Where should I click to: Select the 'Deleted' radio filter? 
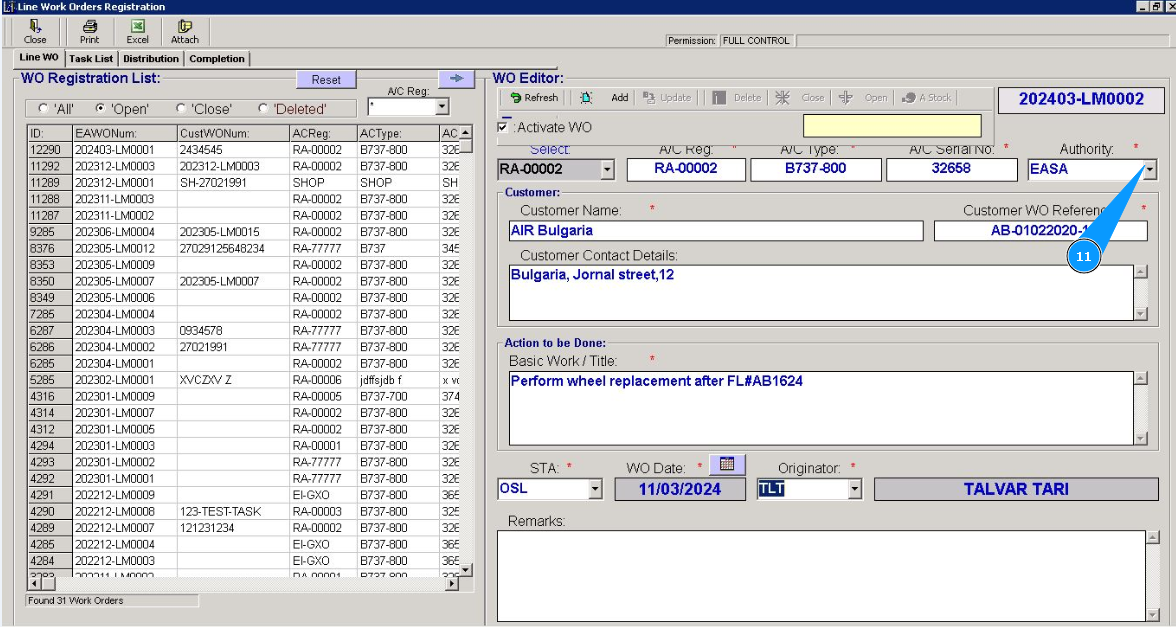[x=263, y=108]
